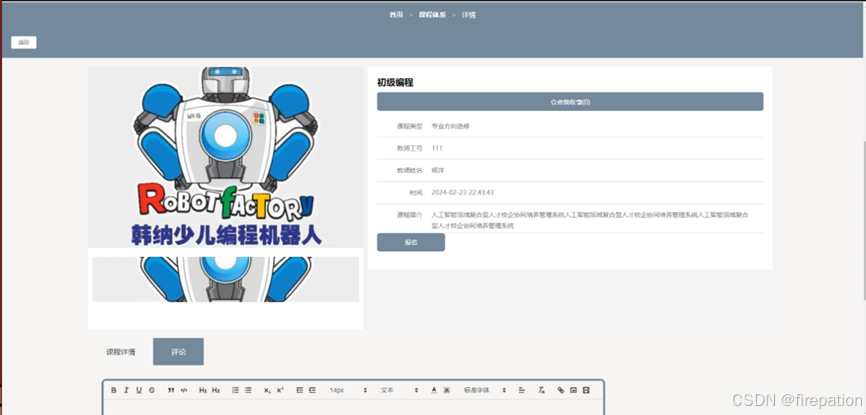Insert a code block using the code icon
The height and width of the screenshot is (415, 866).
[x=184, y=390]
